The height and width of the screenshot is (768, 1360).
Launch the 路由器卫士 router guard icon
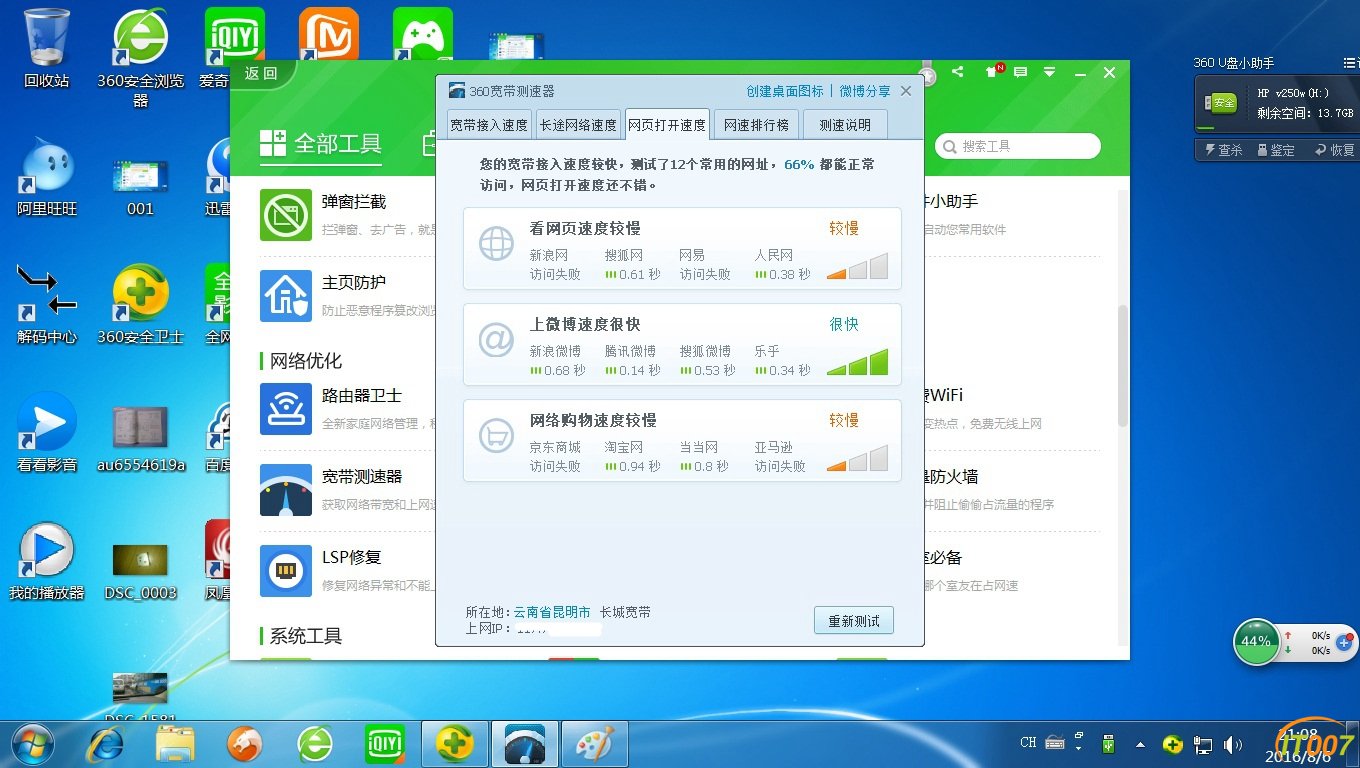tap(286, 409)
